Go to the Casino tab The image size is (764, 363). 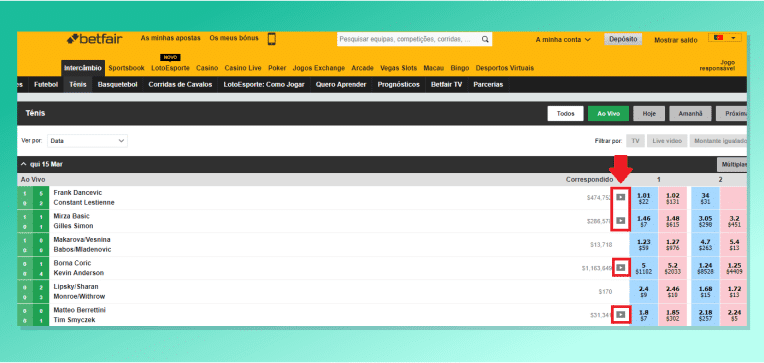point(207,68)
